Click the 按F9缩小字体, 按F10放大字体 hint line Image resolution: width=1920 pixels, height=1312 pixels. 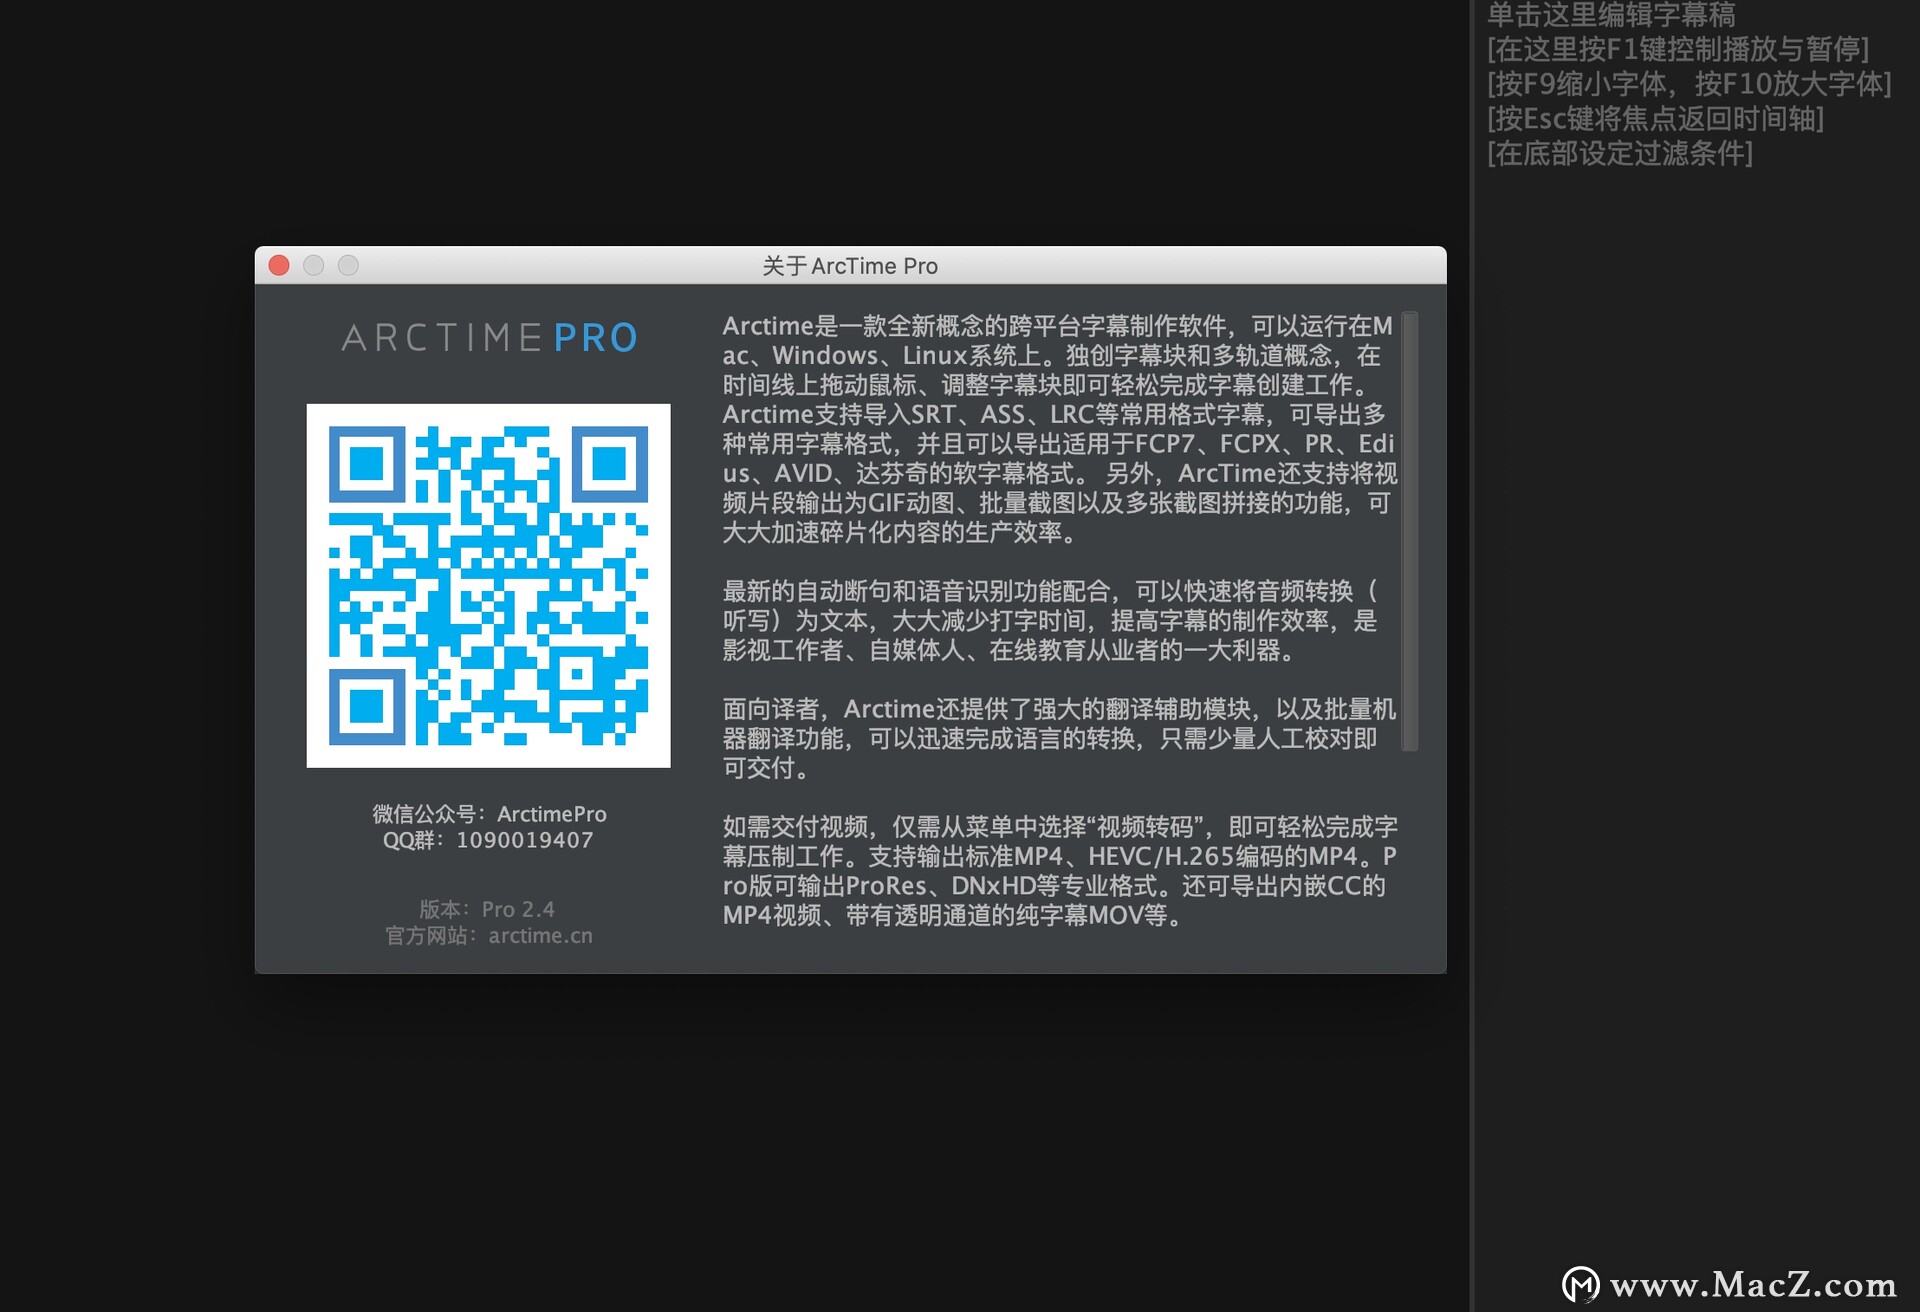1689,84
